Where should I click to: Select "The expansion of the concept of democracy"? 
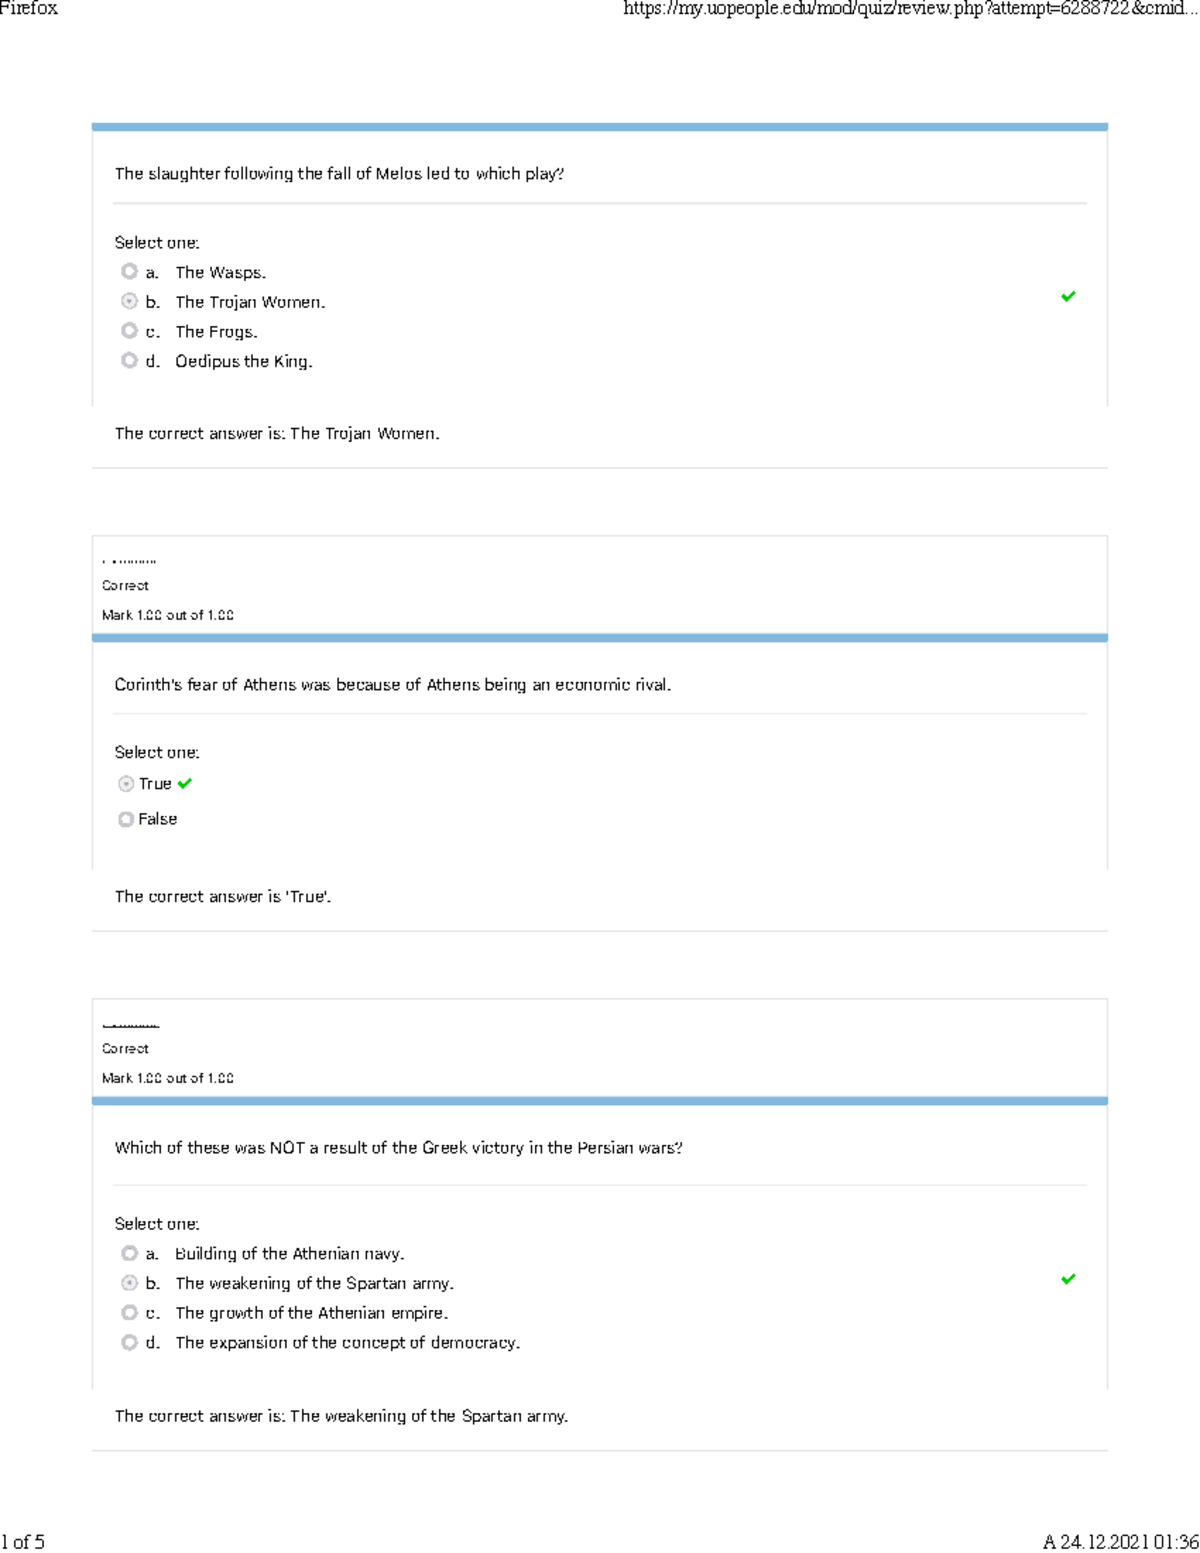[129, 1342]
